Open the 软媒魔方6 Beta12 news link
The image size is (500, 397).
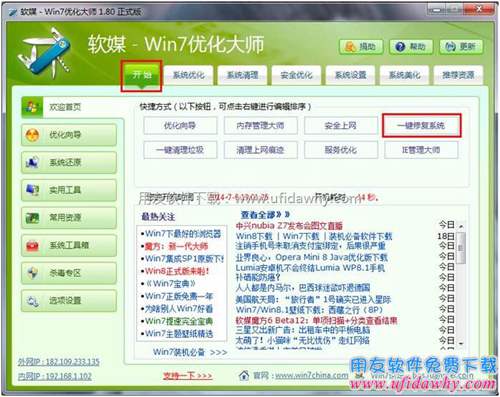pyautogui.click(x=317, y=321)
